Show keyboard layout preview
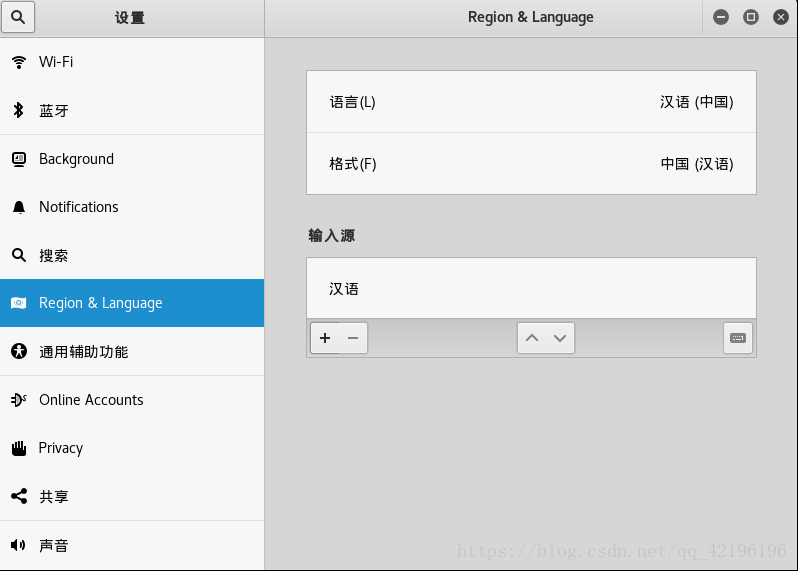Screen dimensions: 798x571 [738, 338]
